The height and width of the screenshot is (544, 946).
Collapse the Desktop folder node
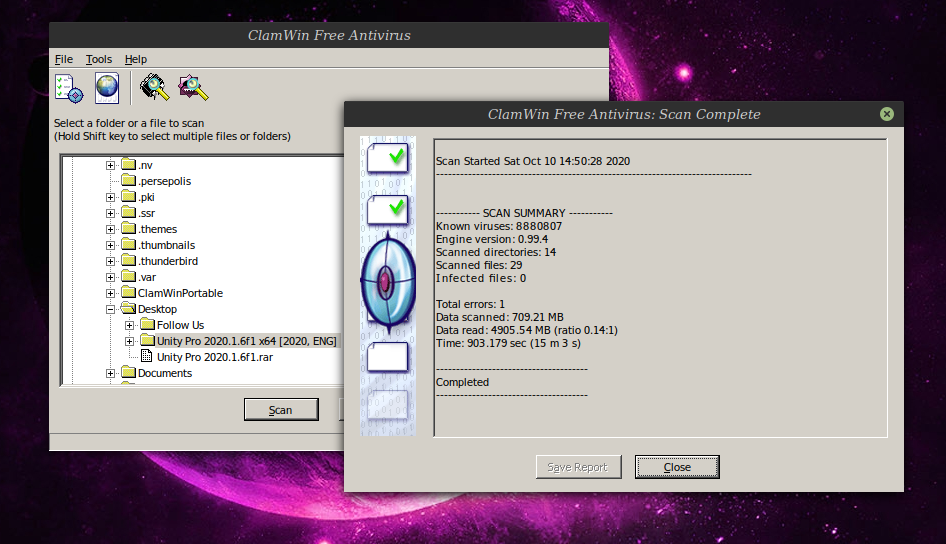click(x=110, y=309)
